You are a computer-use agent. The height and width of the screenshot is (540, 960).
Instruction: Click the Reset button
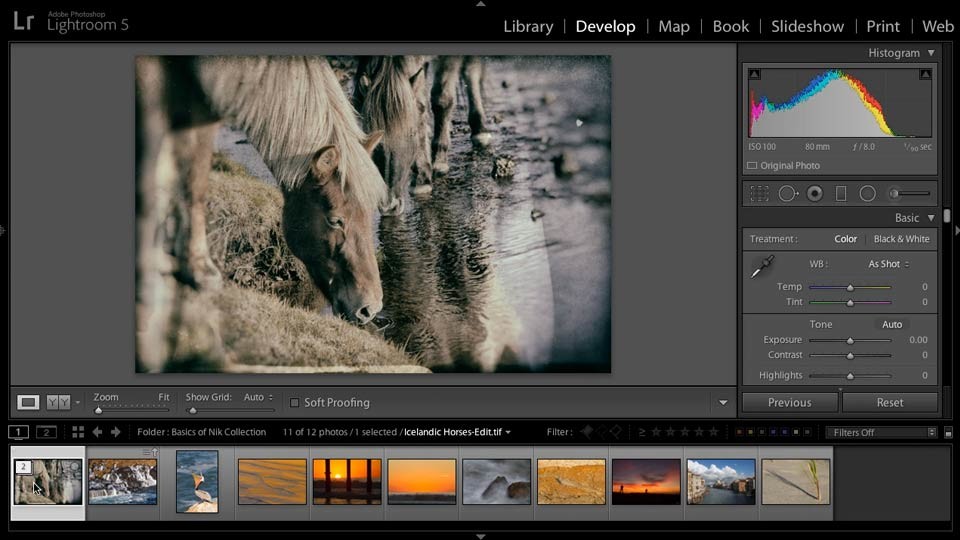coord(890,402)
